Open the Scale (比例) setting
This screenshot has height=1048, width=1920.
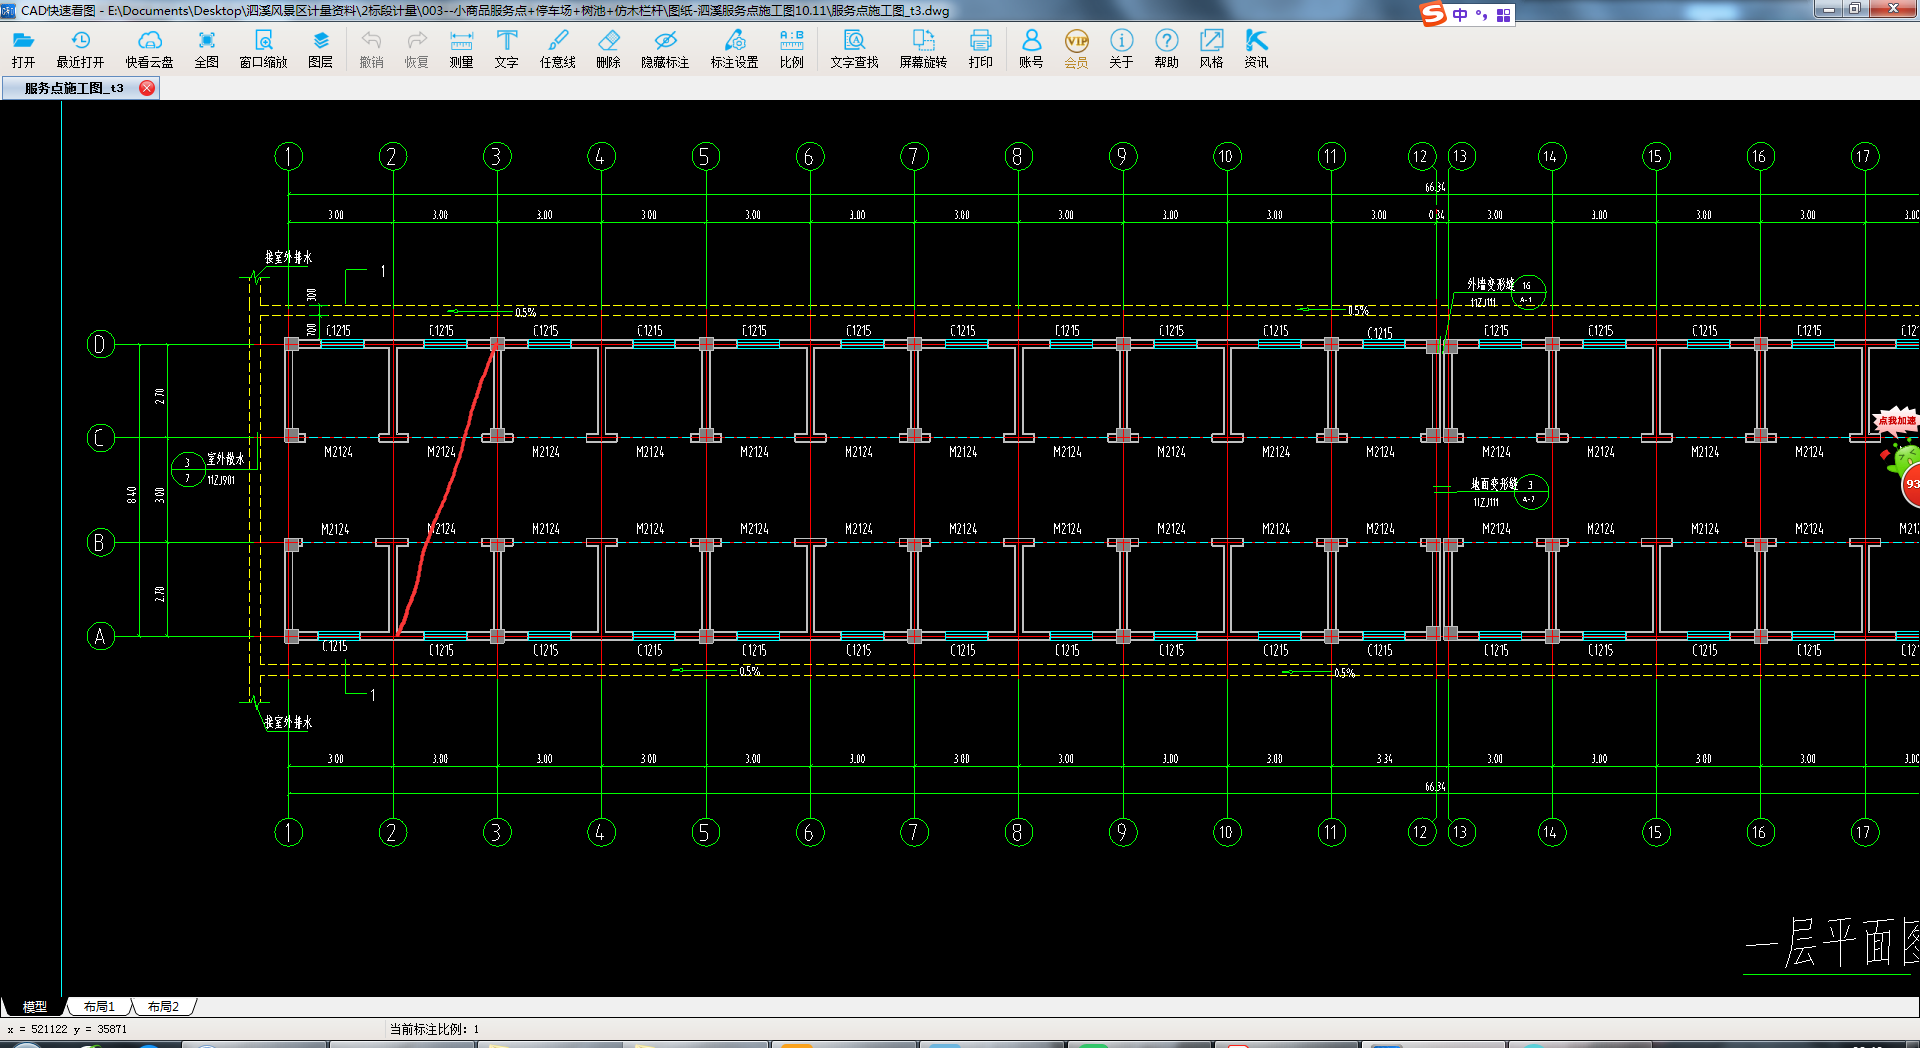tap(791, 48)
